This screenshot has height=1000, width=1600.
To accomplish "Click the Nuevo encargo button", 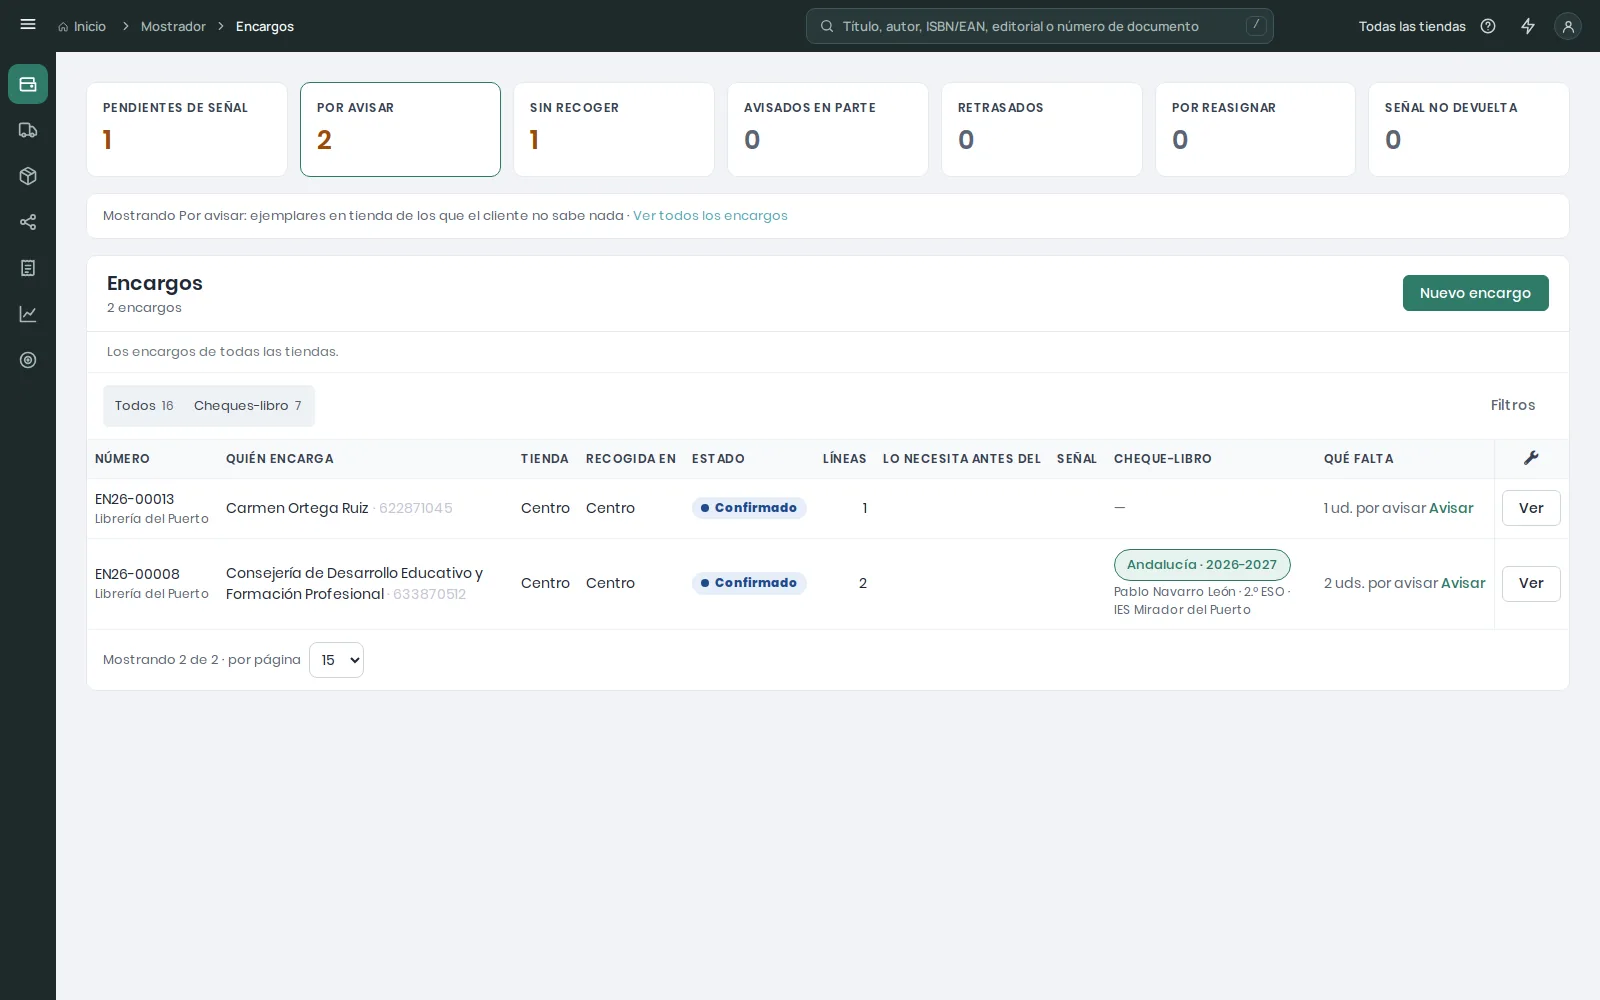I will click(x=1475, y=293).
